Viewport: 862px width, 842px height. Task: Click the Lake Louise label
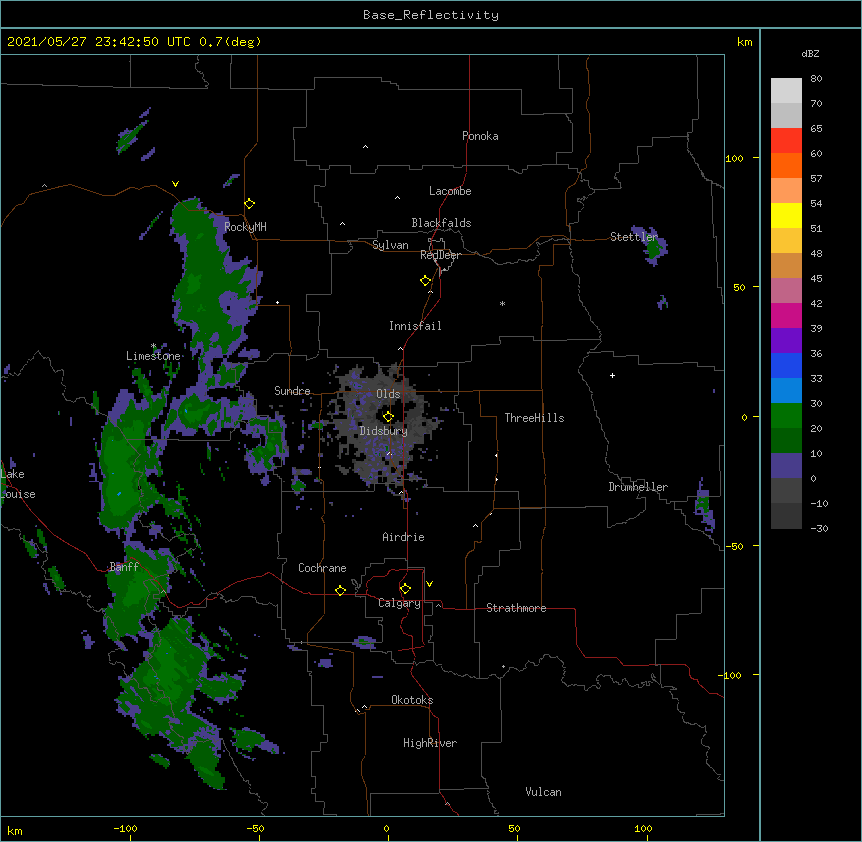(16, 484)
